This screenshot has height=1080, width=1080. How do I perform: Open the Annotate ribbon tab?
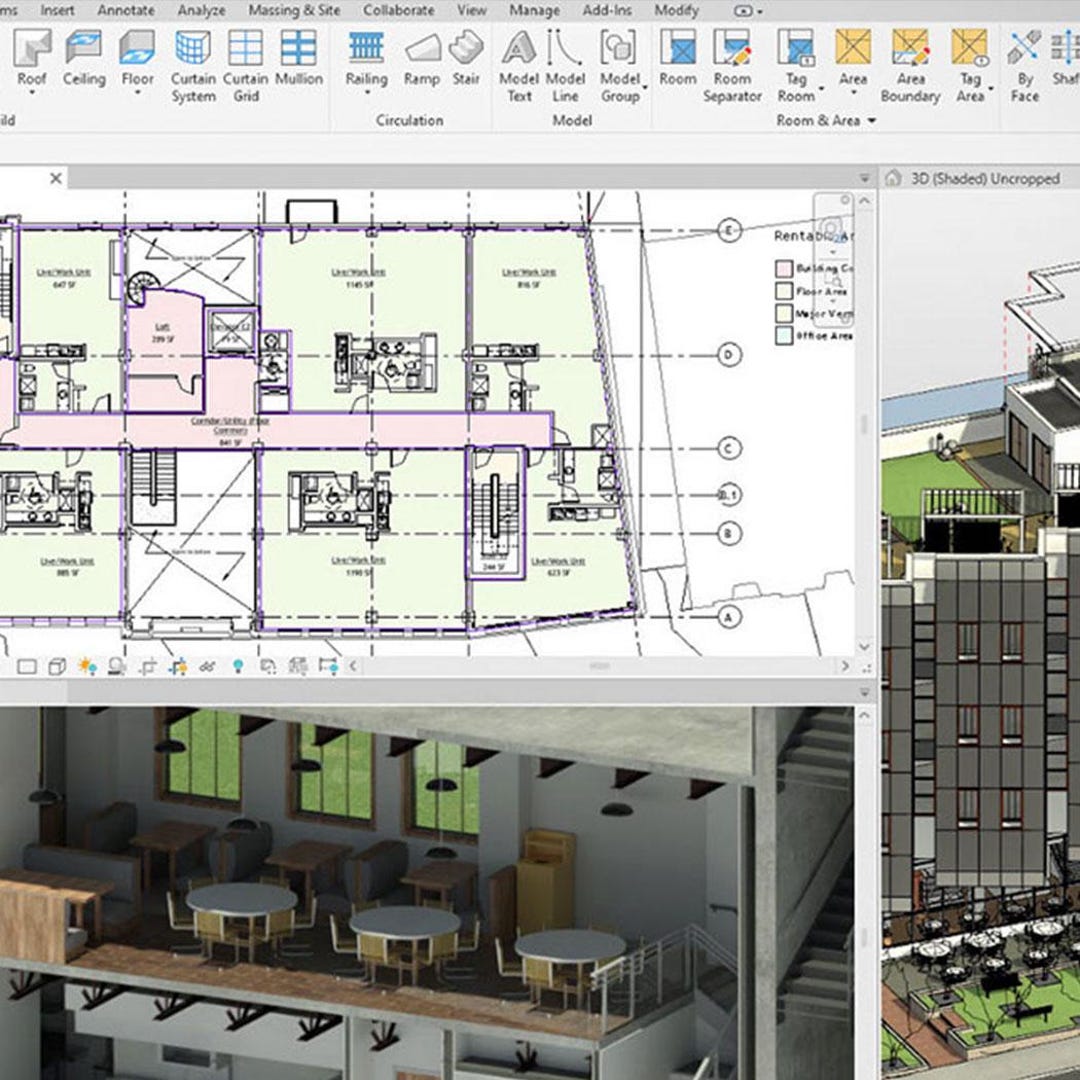tap(126, 10)
